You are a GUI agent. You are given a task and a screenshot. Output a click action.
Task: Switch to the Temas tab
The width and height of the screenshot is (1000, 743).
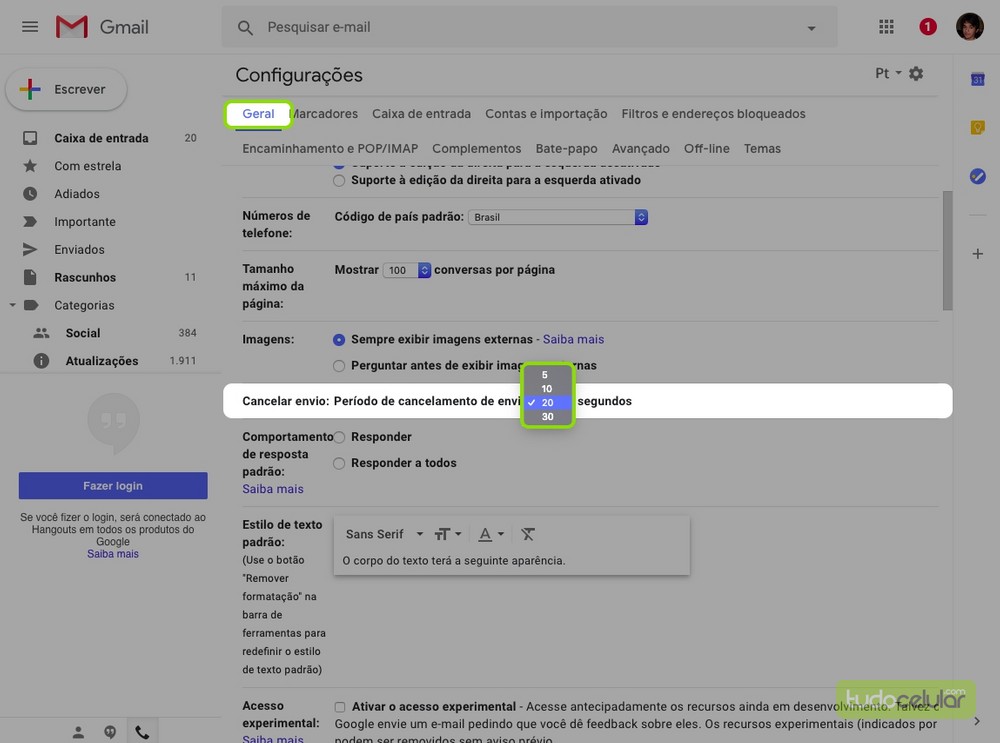click(x=762, y=149)
